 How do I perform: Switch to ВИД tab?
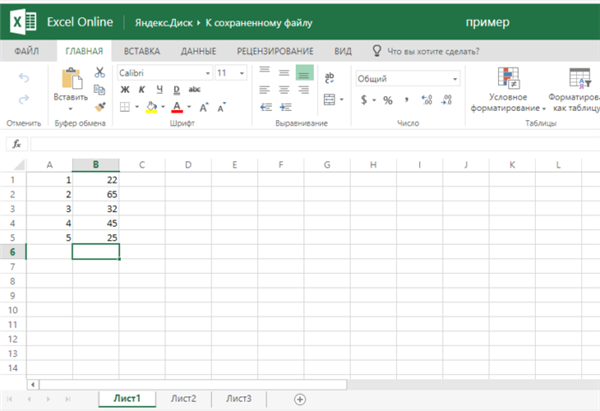[x=343, y=51]
